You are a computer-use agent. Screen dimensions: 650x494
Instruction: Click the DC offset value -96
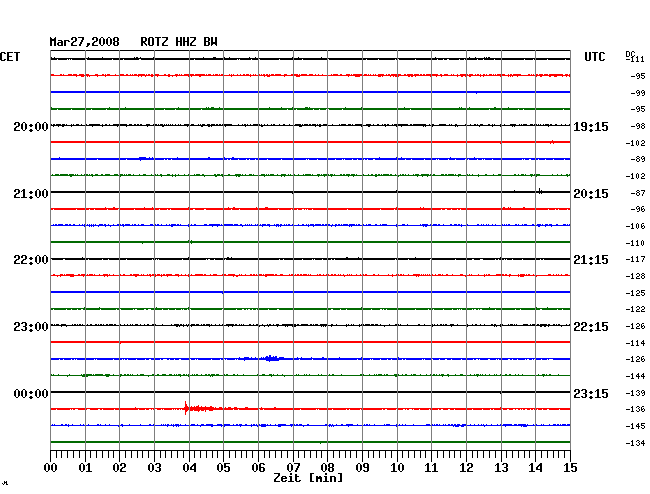[x=638, y=209]
